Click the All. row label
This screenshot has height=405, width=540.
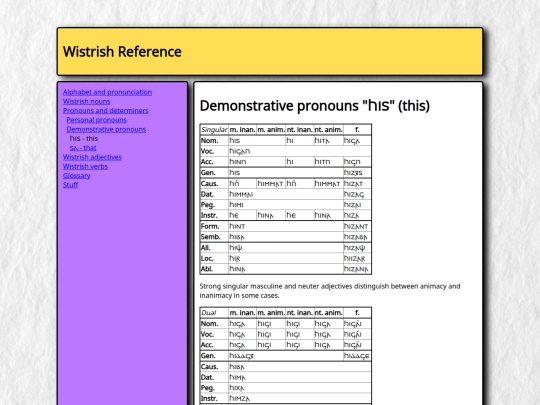coord(214,248)
